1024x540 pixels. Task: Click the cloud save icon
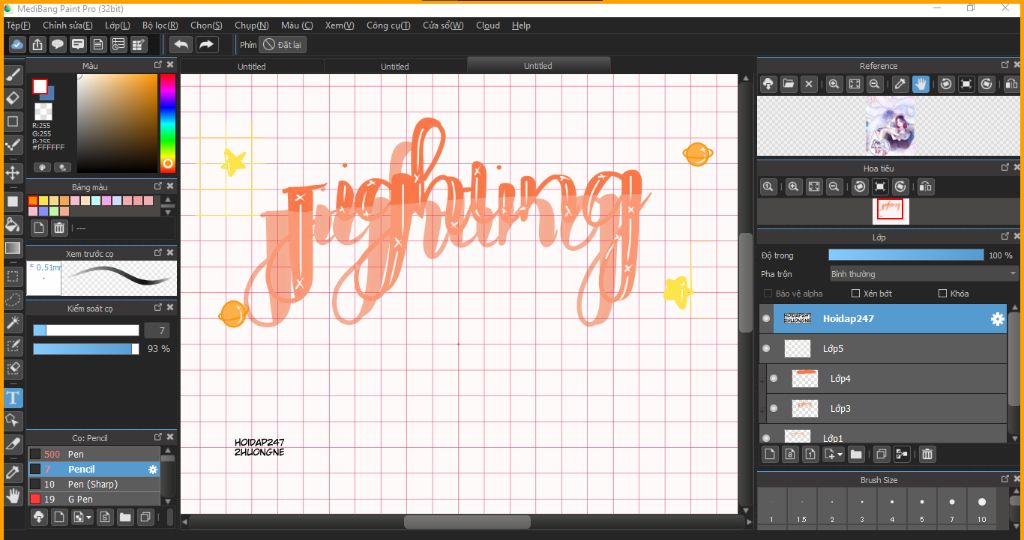tap(17, 44)
